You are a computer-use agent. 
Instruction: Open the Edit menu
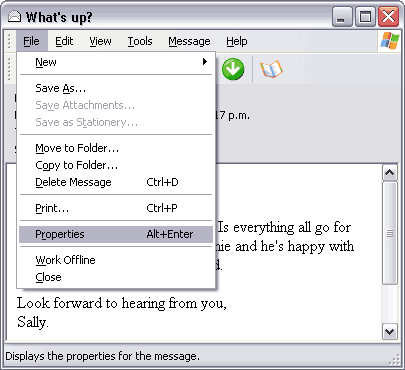click(x=64, y=41)
